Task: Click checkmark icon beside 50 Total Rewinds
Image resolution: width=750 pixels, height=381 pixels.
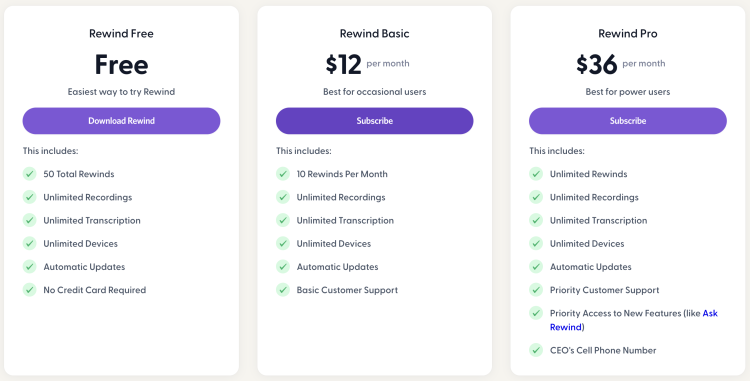Action: click(x=30, y=174)
